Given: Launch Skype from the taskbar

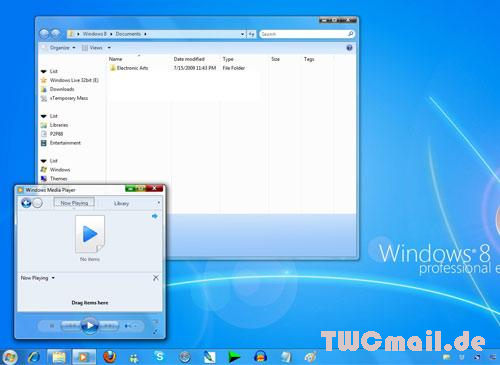Looking at the screenshot, I should [160, 357].
